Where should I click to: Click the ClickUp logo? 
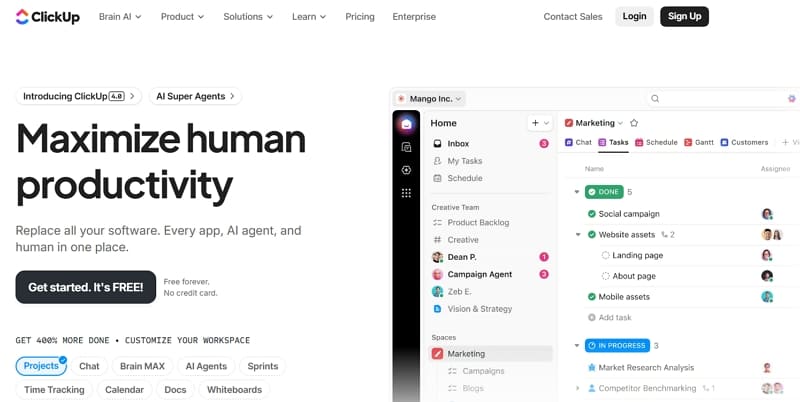[47, 17]
